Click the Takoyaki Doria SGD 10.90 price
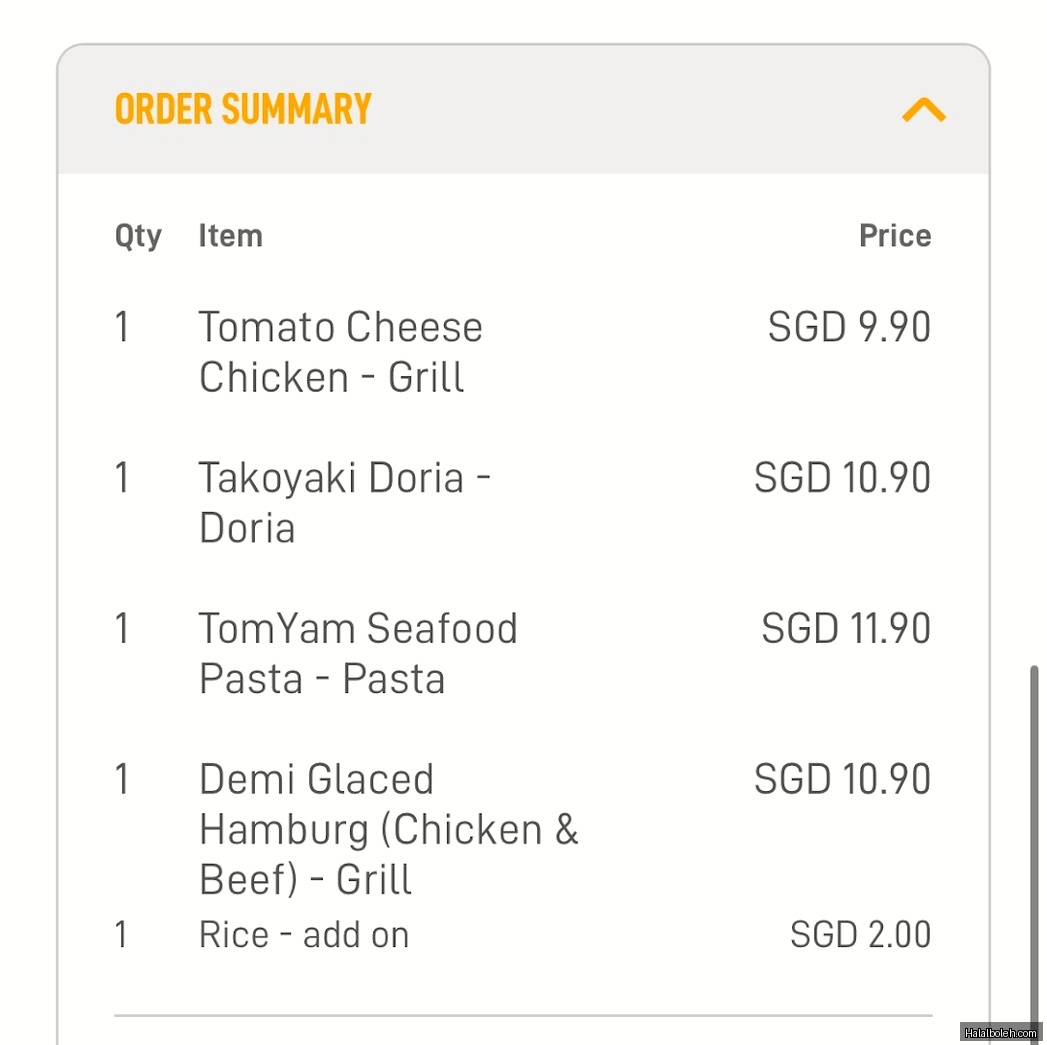 pyautogui.click(x=842, y=478)
